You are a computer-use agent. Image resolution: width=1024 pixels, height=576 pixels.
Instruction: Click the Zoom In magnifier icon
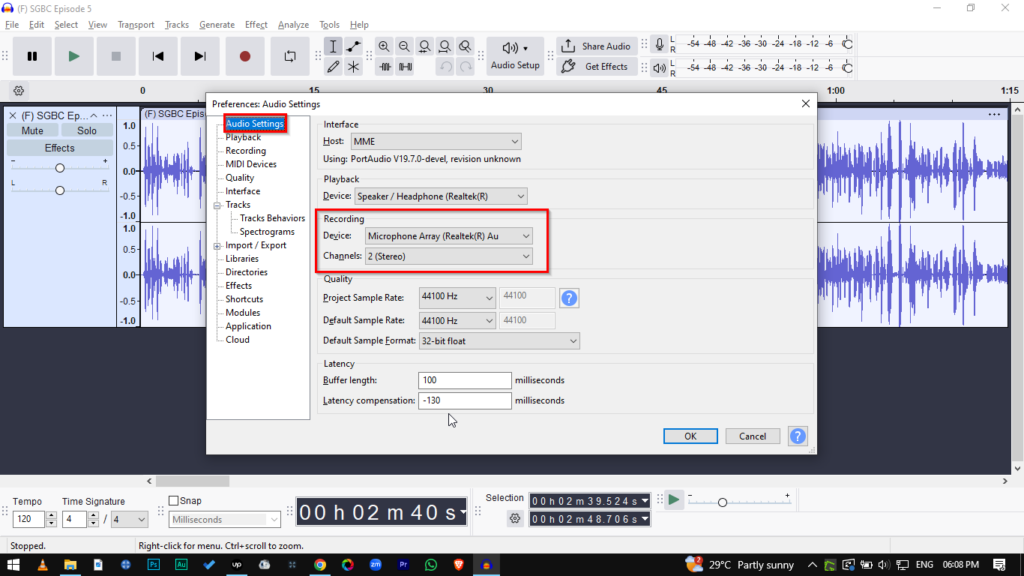tap(384, 47)
